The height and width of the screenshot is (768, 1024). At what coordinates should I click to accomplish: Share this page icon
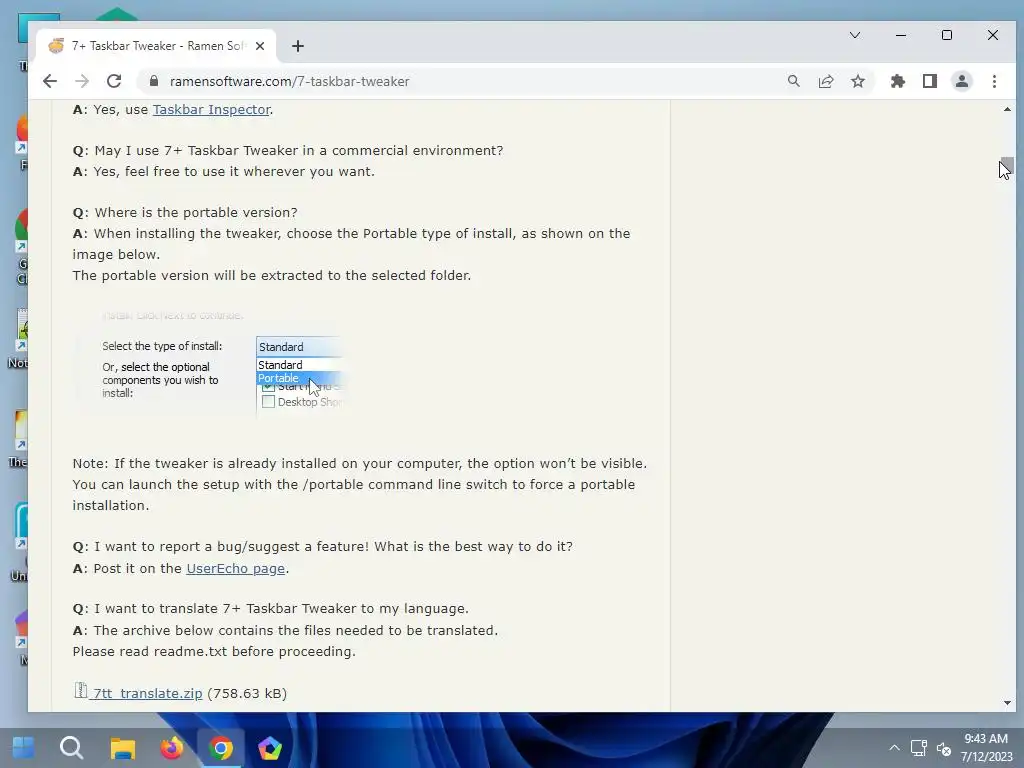825,81
